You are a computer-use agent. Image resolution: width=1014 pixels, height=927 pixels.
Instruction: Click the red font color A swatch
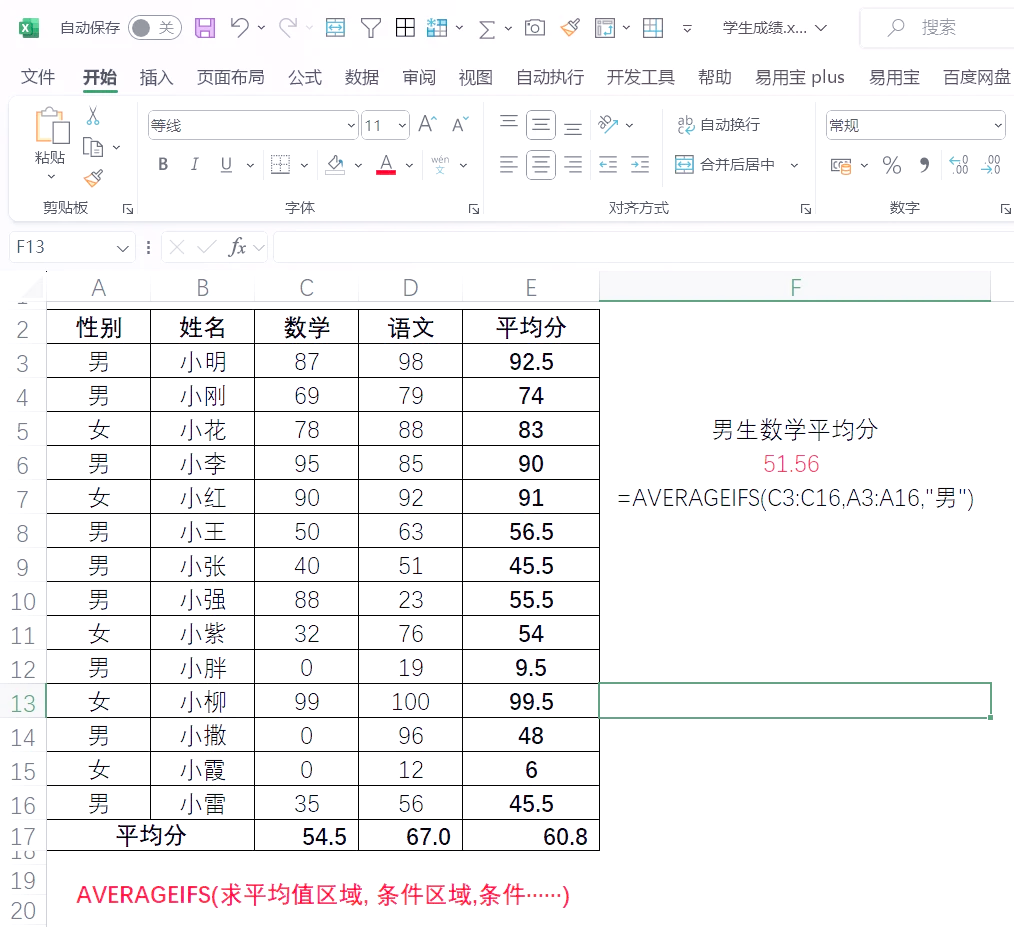386,164
